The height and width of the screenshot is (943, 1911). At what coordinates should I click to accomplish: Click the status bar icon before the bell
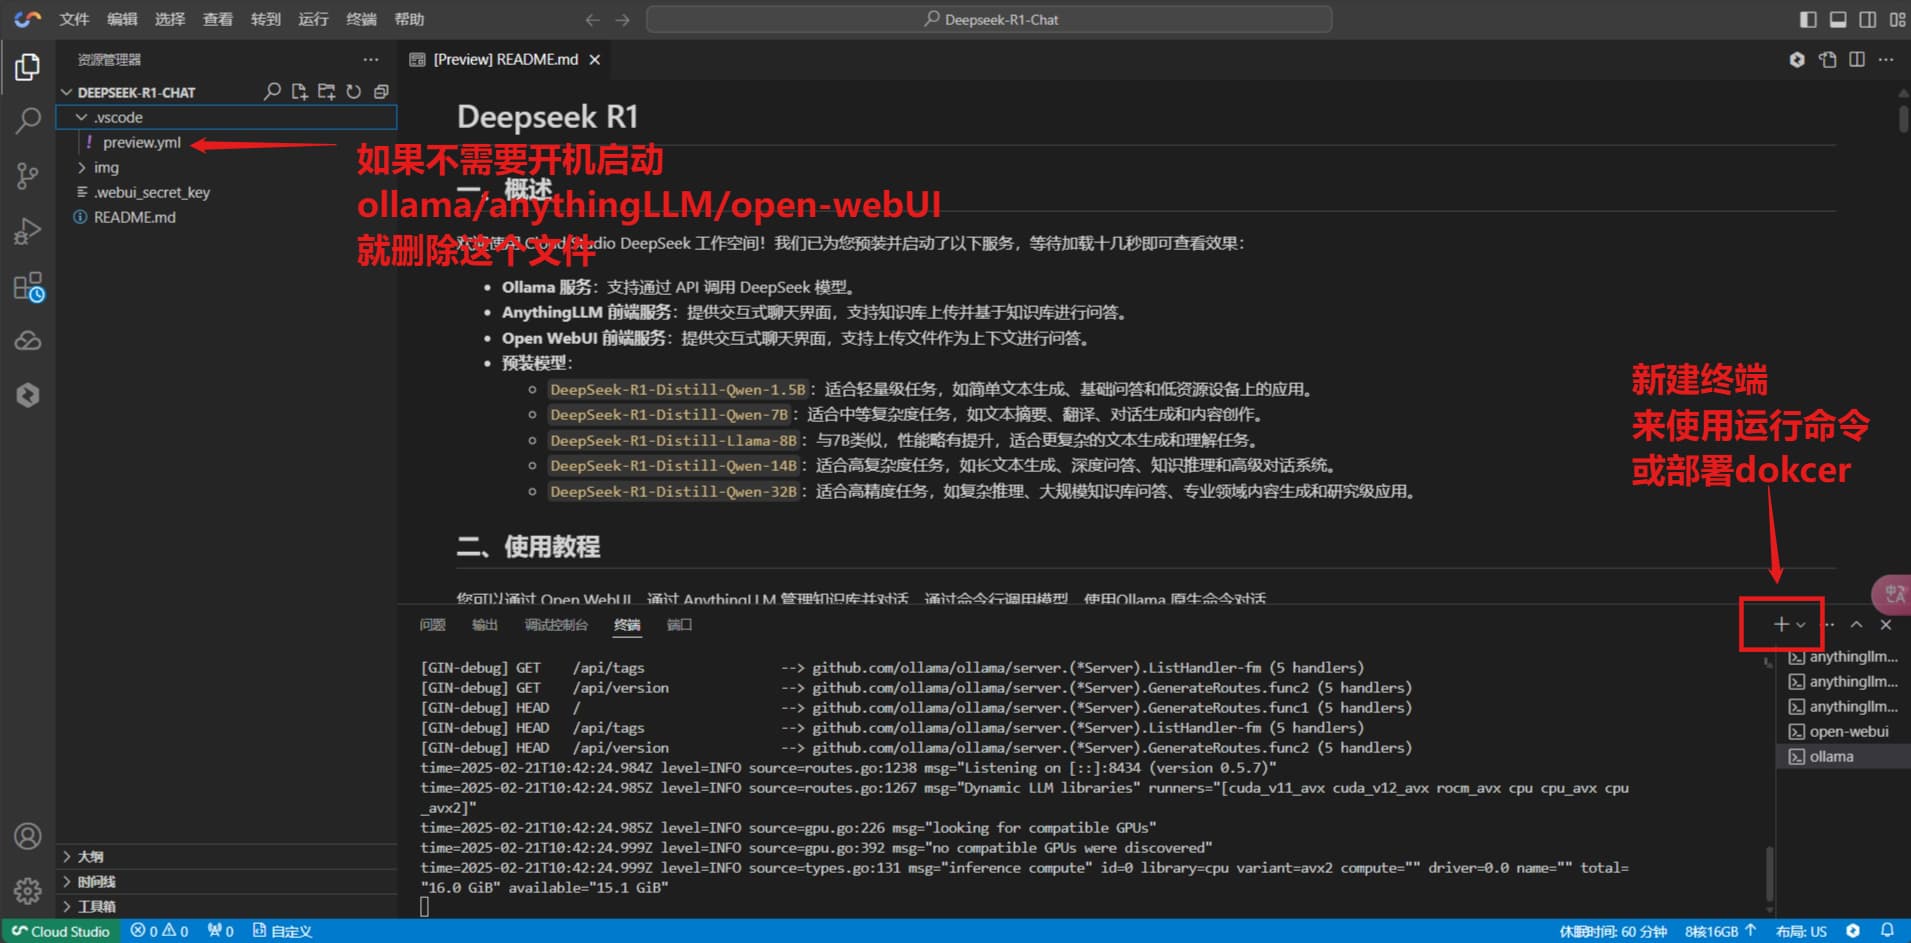[1853, 930]
